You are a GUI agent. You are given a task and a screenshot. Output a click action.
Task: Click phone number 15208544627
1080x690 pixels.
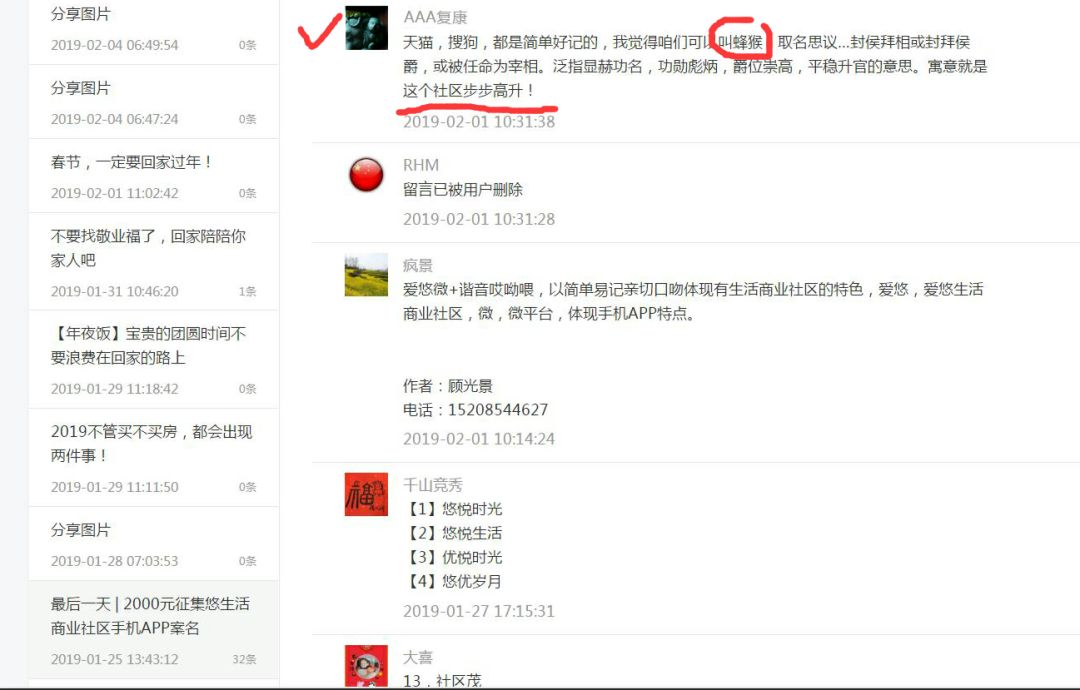coord(498,410)
